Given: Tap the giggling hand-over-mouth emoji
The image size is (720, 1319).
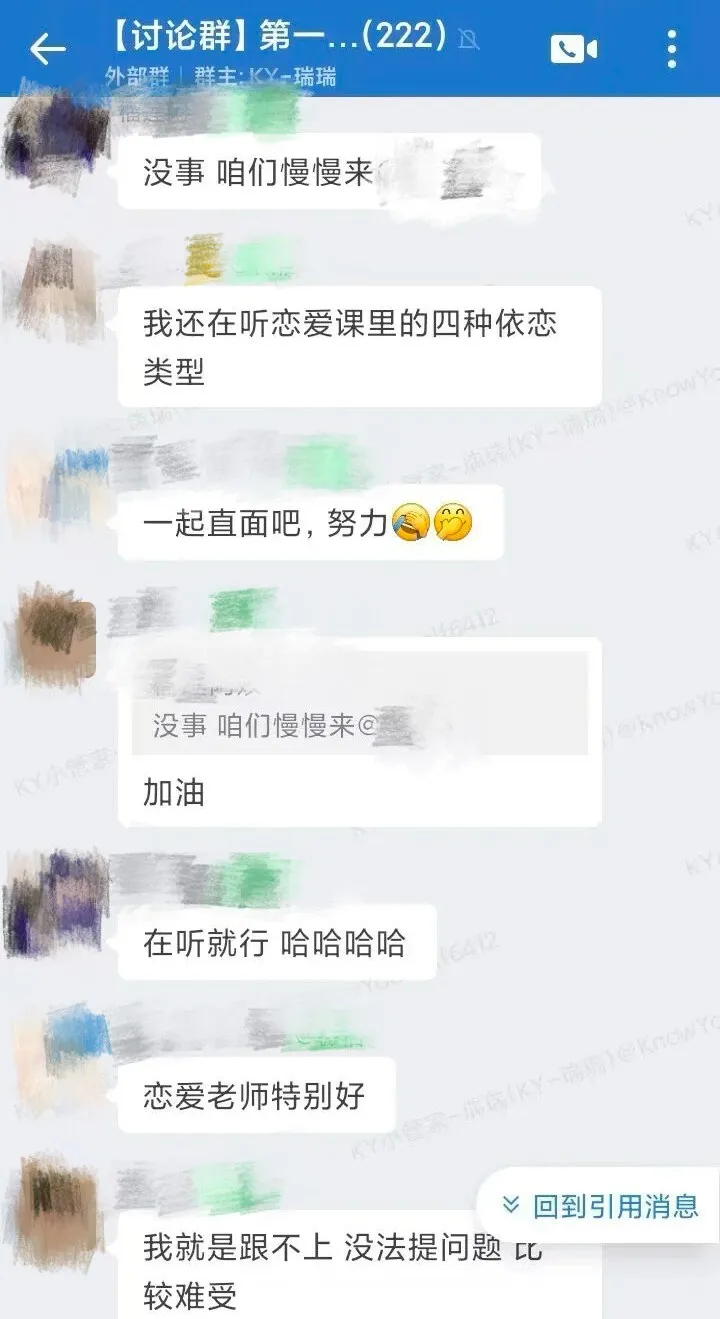Looking at the screenshot, I should point(452,522).
